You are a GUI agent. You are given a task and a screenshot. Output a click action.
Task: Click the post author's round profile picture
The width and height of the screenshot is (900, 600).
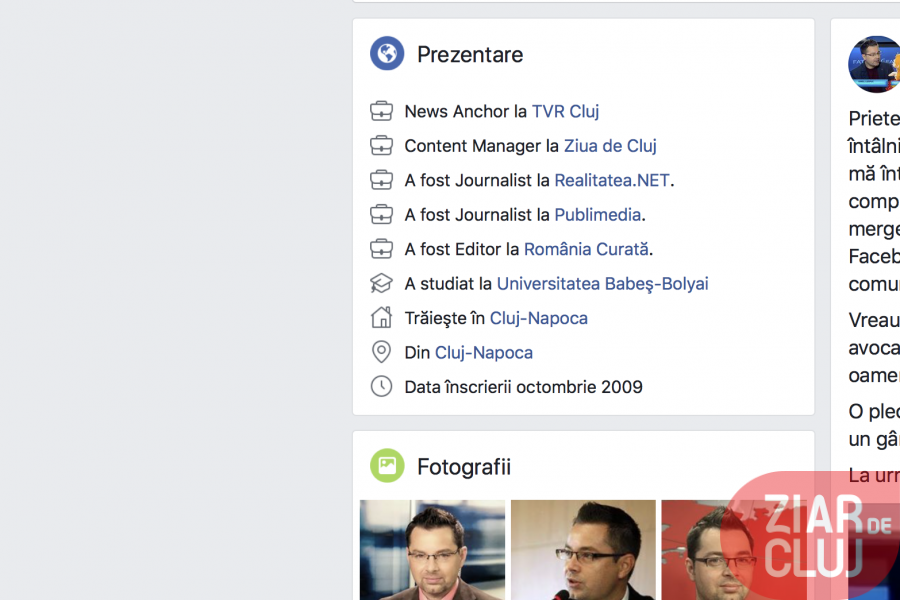point(874,64)
